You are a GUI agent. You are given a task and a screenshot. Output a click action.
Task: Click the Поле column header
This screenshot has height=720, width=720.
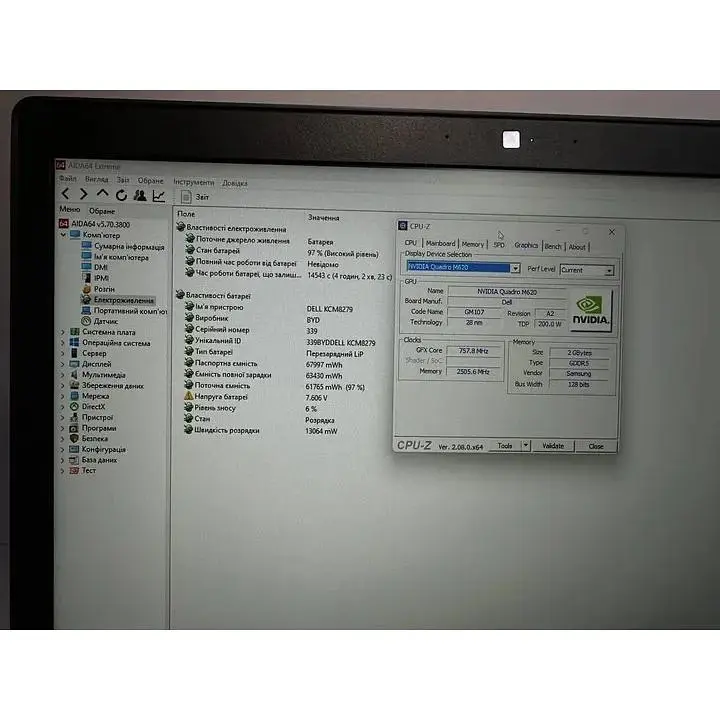186,214
